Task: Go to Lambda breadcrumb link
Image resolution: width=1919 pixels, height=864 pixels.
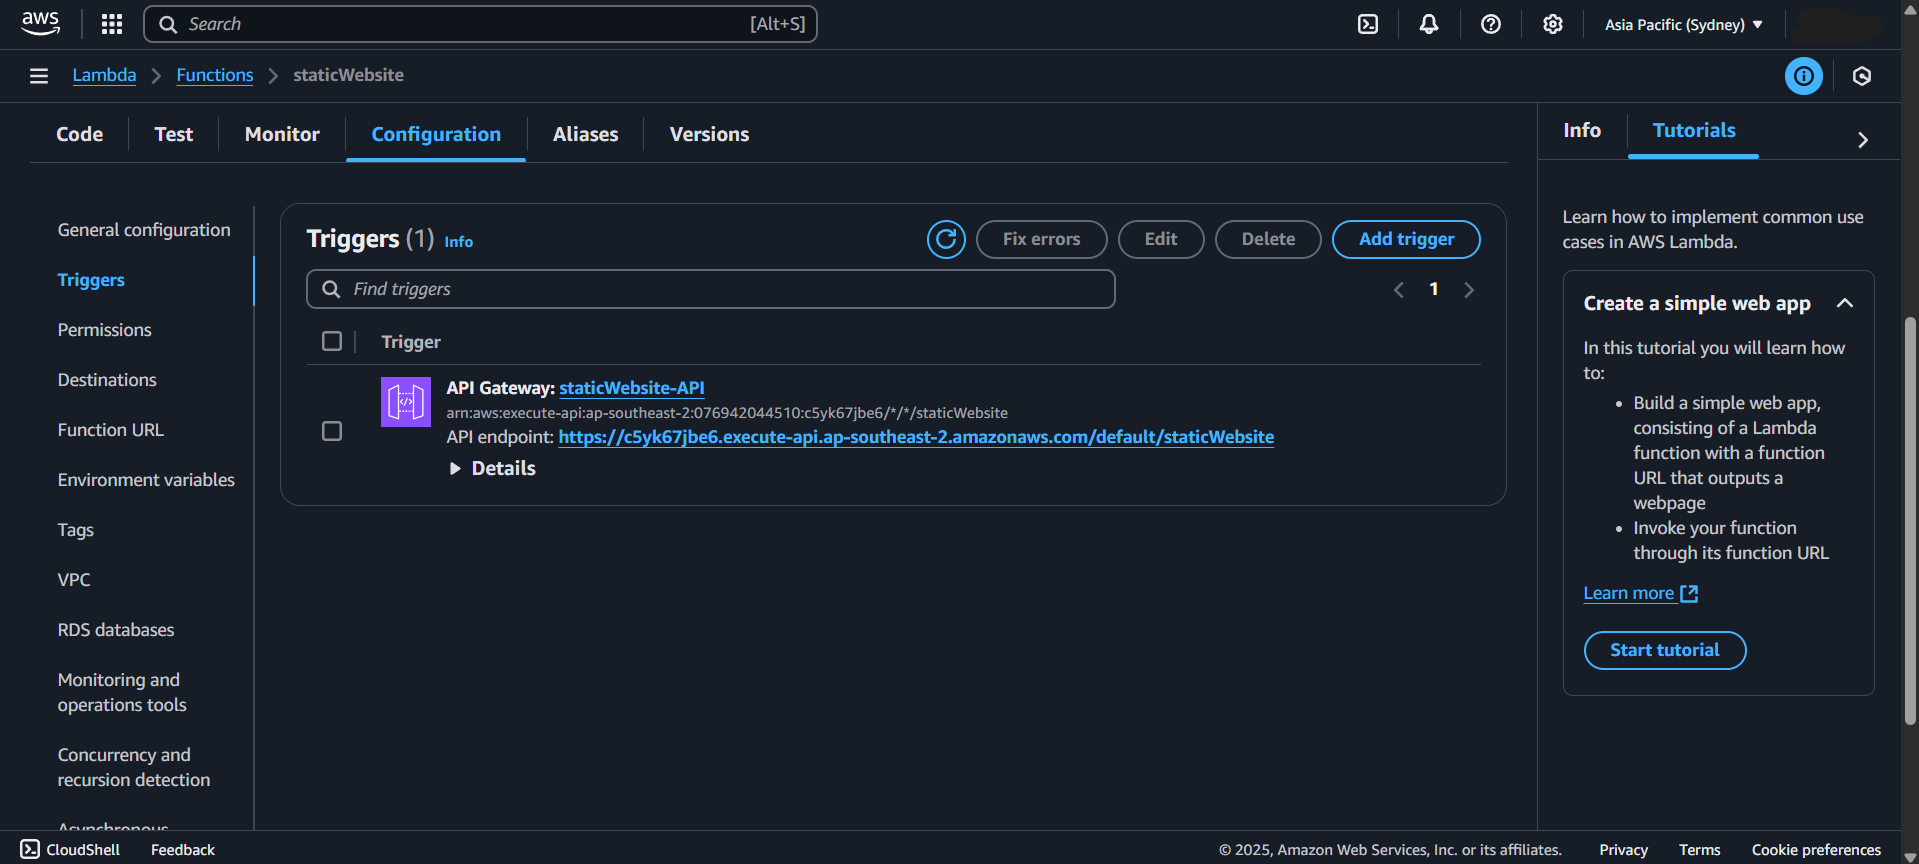Action: pos(104,75)
